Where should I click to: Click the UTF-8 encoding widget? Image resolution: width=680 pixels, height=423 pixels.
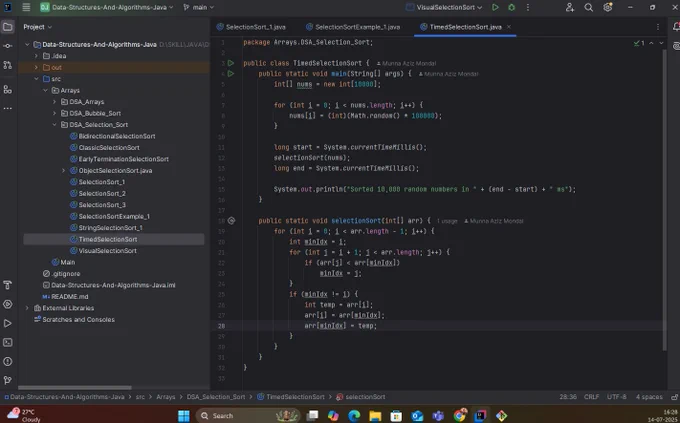click(617, 397)
